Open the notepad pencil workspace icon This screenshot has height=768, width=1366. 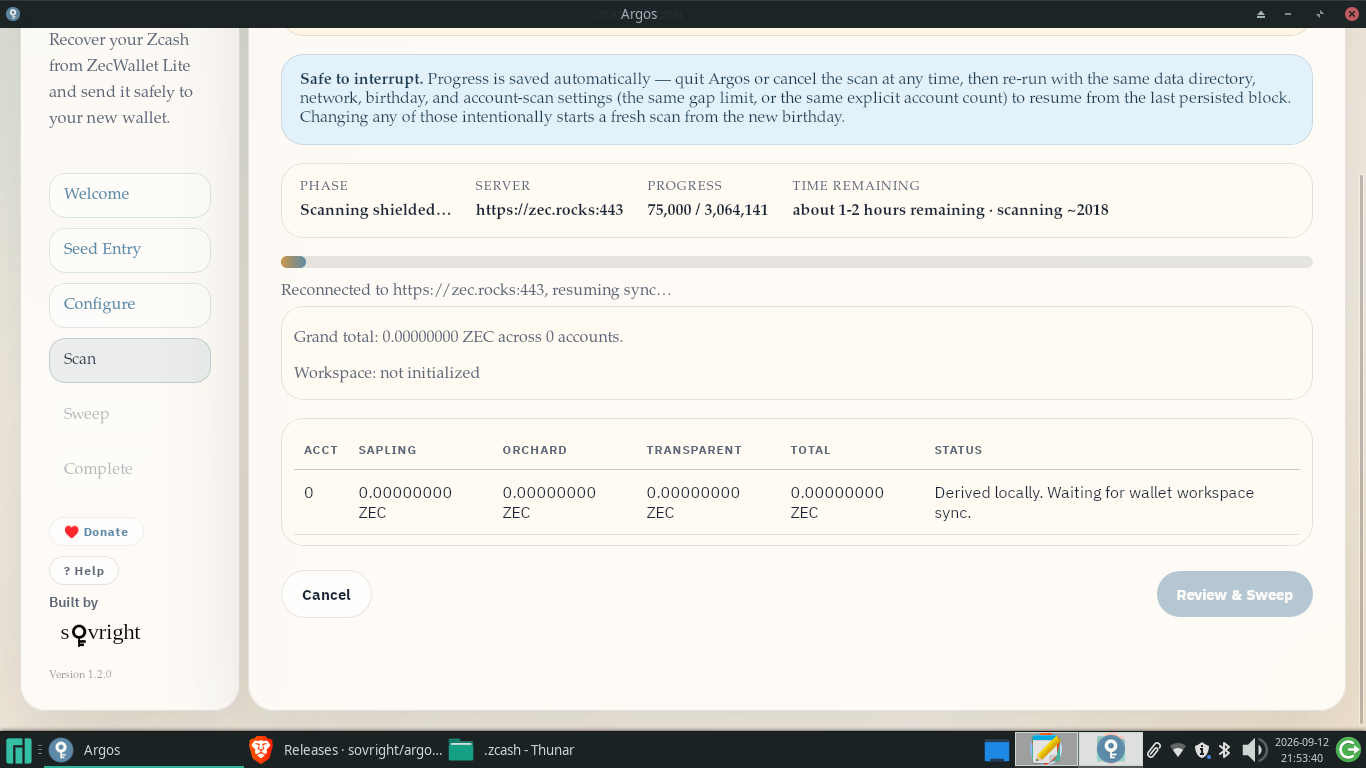pos(1046,749)
